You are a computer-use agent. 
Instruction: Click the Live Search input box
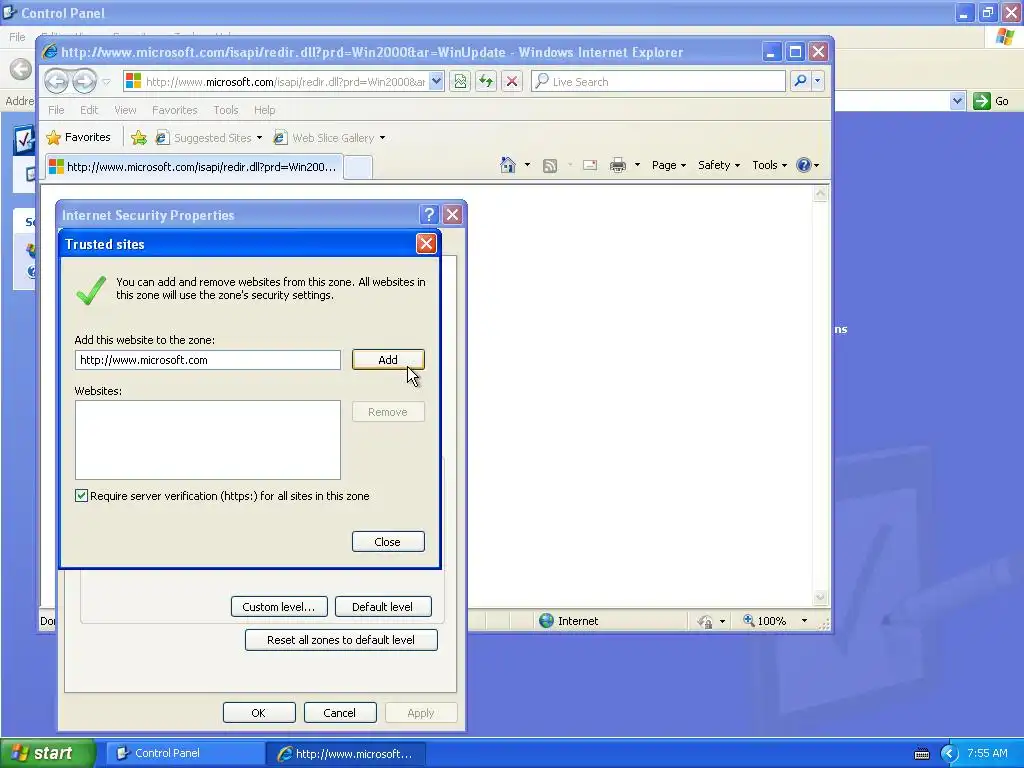point(658,82)
